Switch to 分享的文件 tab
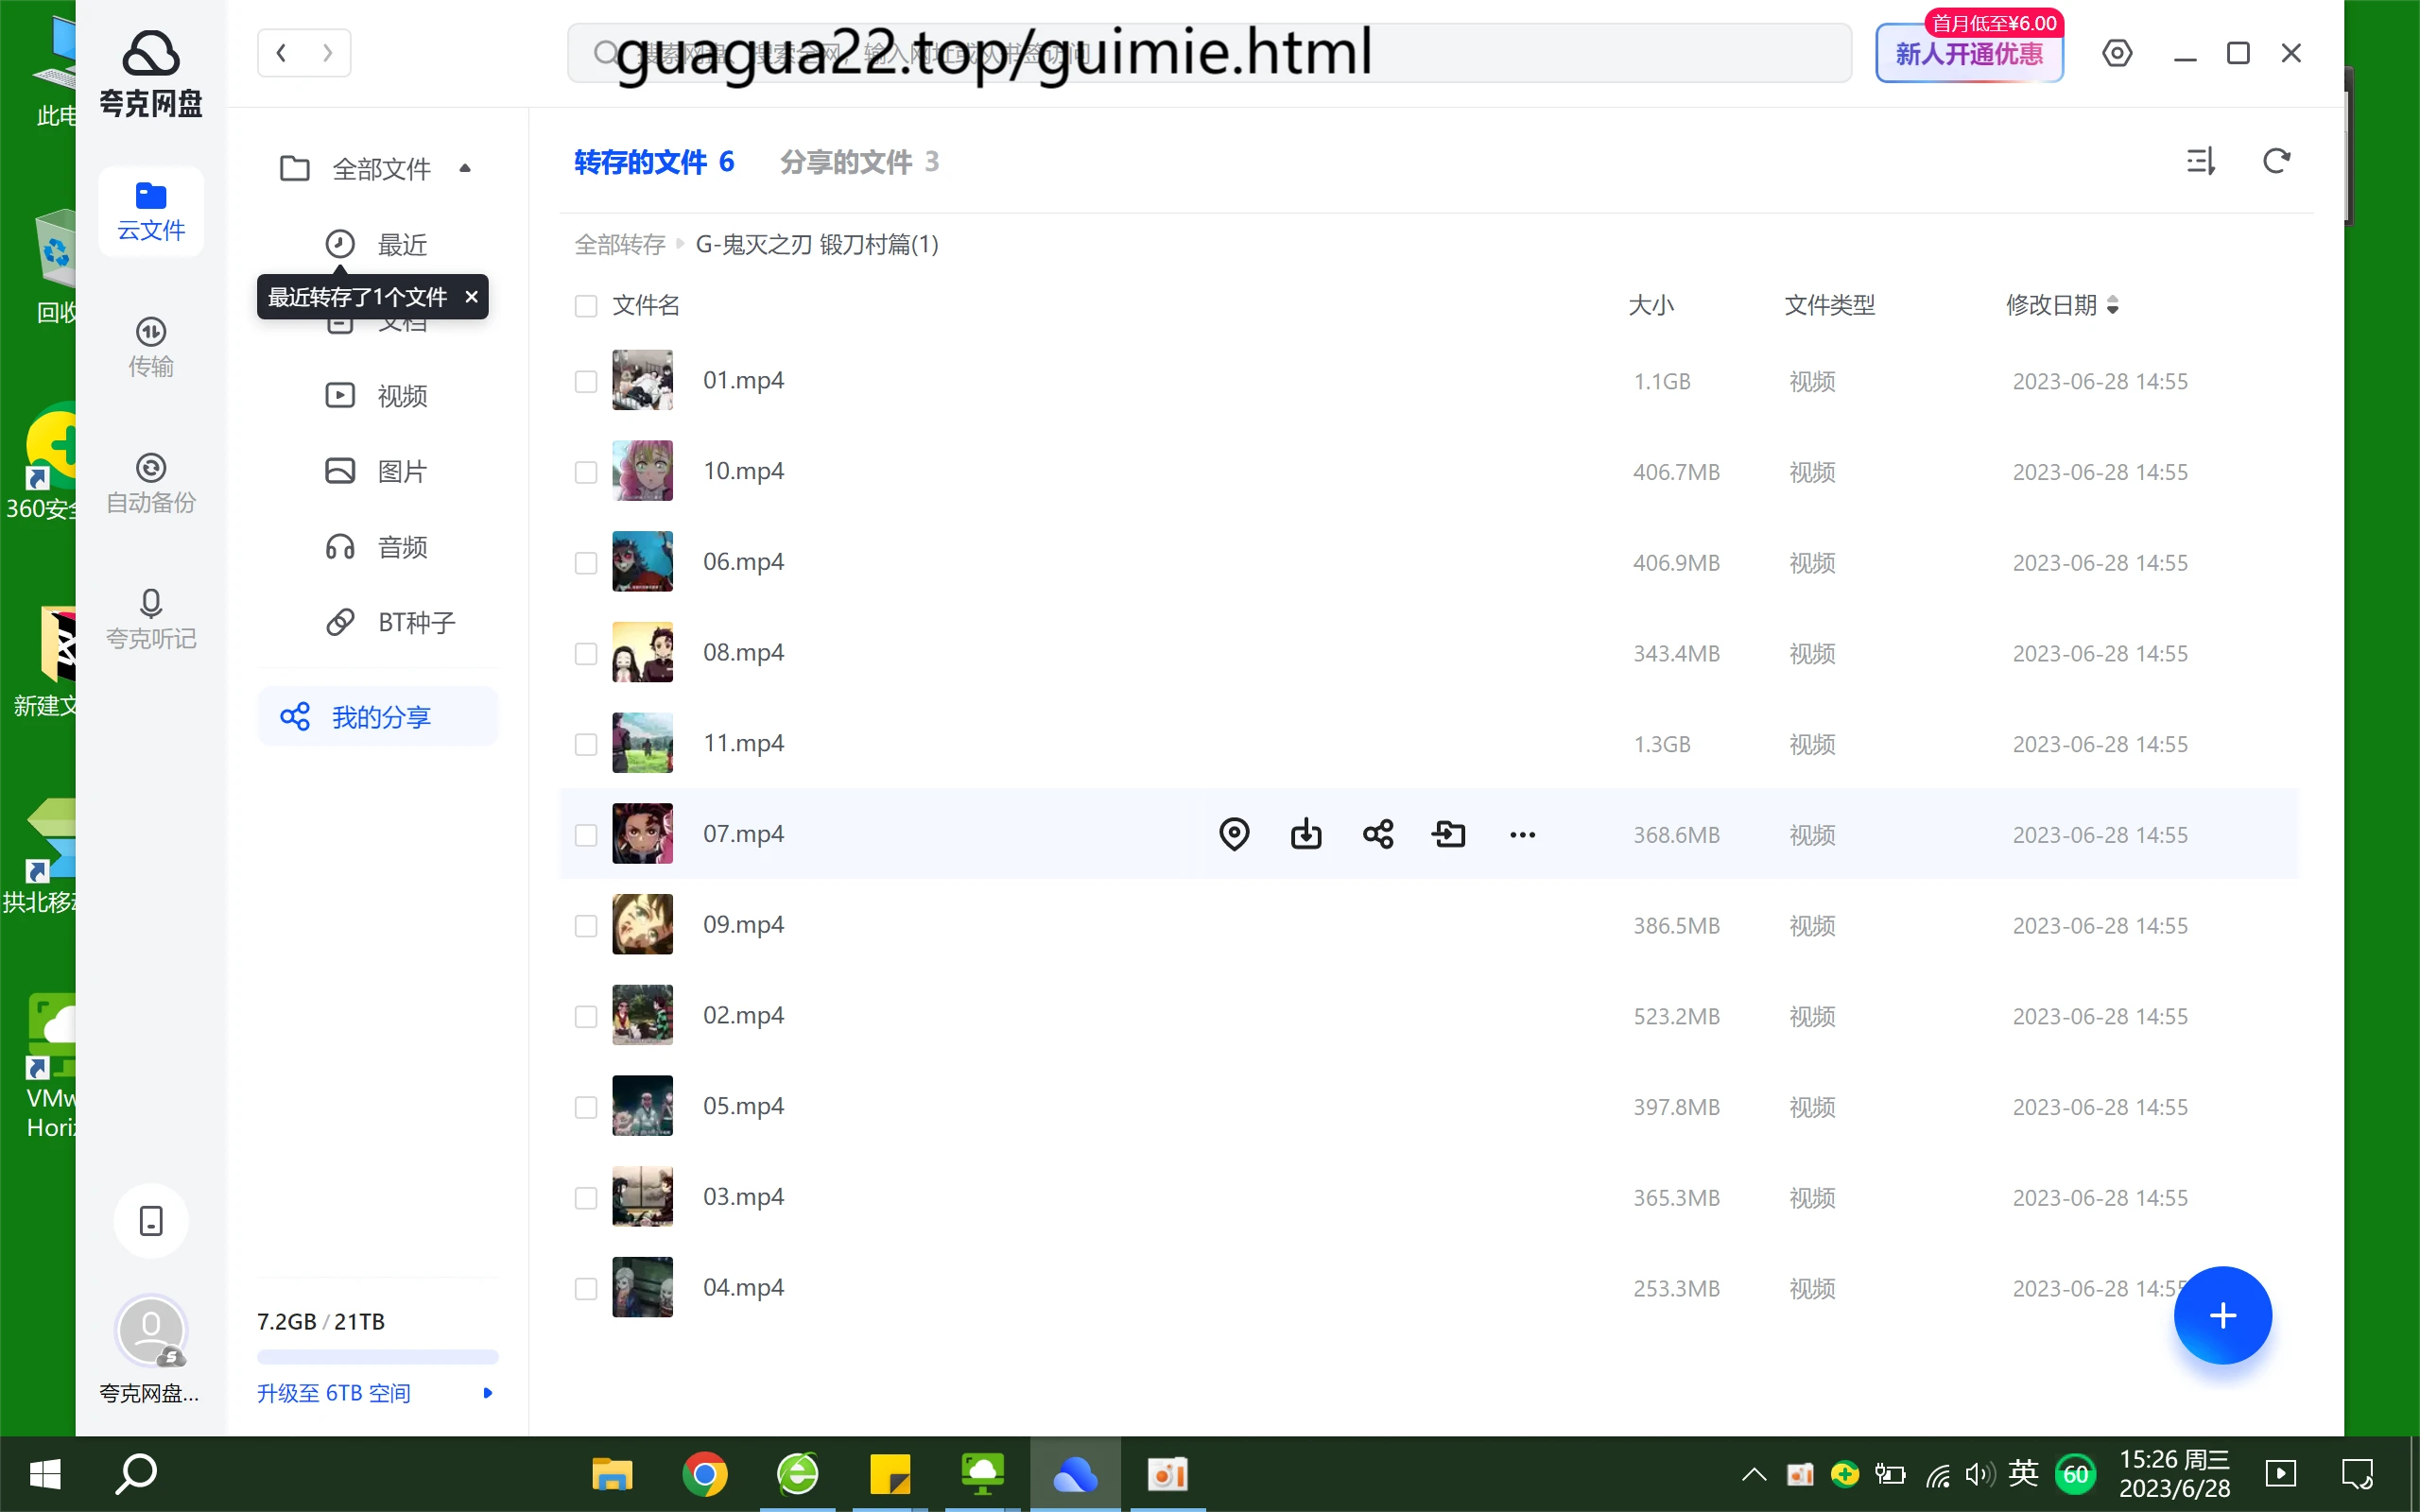The height and width of the screenshot is (1512, 2420). coord(859,162)
